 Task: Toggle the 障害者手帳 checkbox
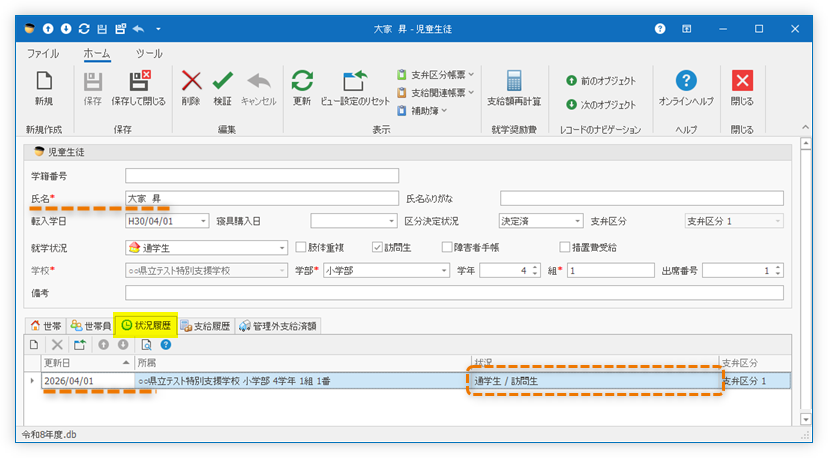[x=447, y=247]
